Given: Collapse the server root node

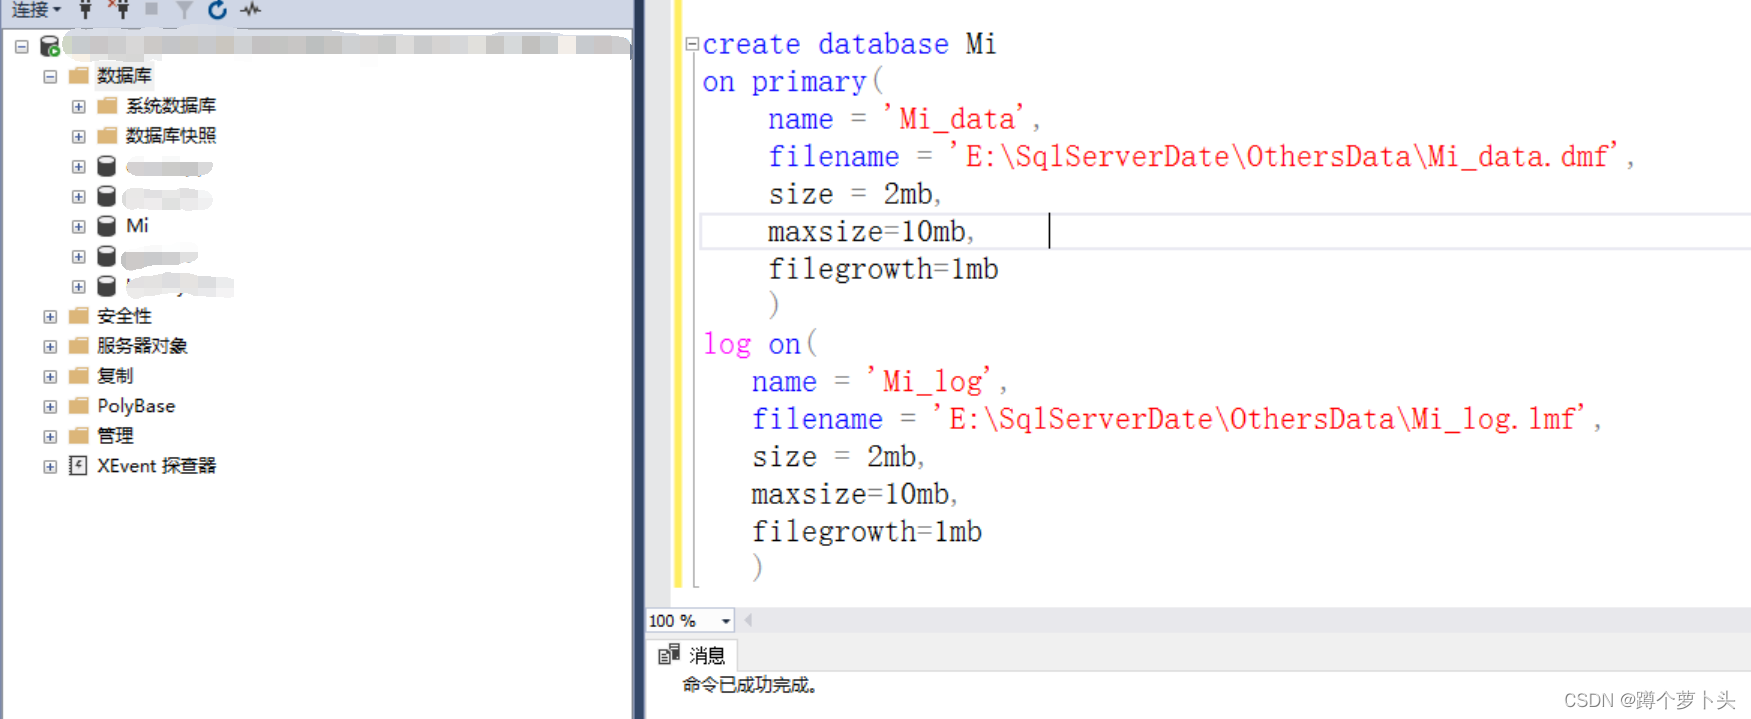Looking at the screenshot, I should point(21,46).
